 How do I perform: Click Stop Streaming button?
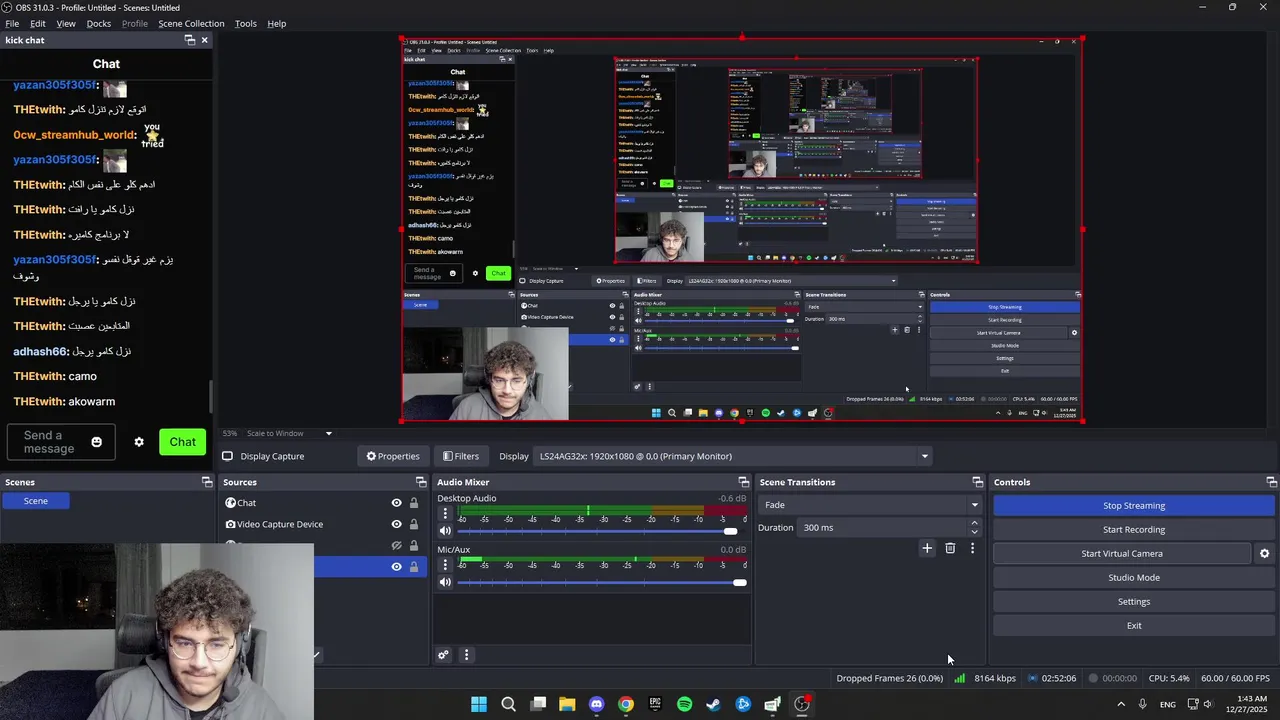tap(1134, 506)
